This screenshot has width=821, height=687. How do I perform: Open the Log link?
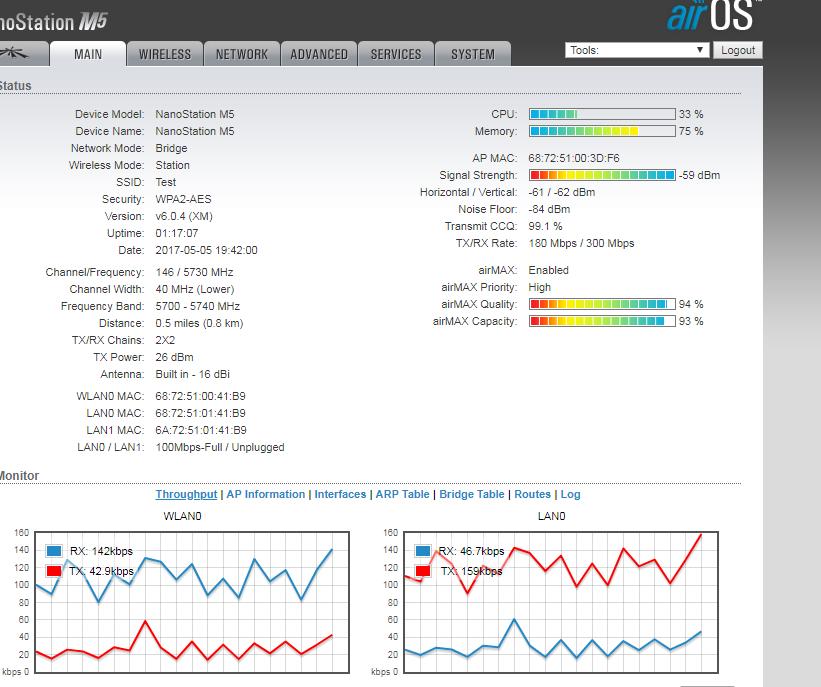(x=570, y=494)
